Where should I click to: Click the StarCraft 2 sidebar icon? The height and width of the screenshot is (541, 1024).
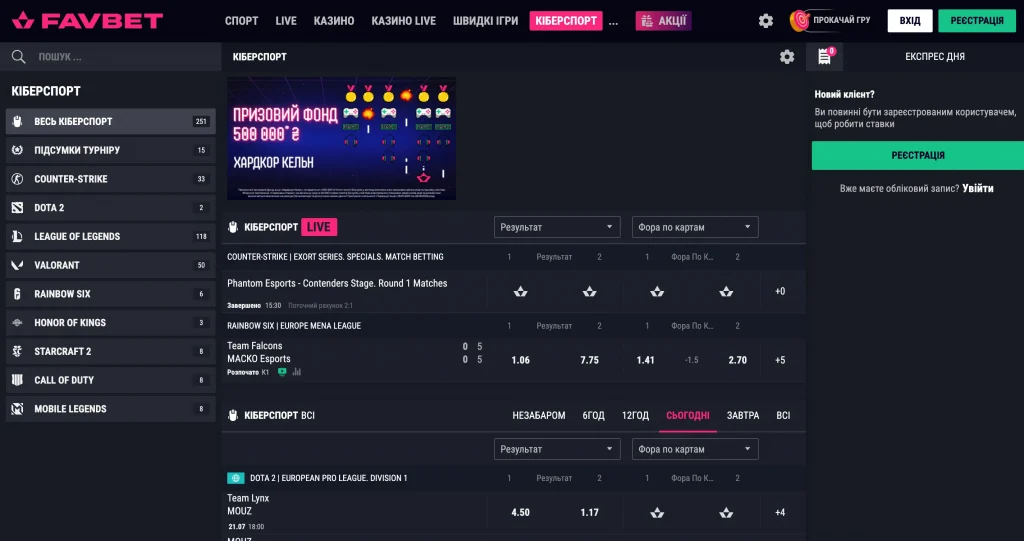pos(18,352)
